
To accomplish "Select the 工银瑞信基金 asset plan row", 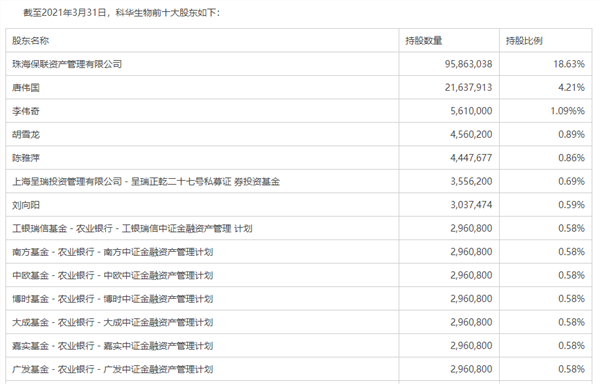I will [x=298, y=228].
